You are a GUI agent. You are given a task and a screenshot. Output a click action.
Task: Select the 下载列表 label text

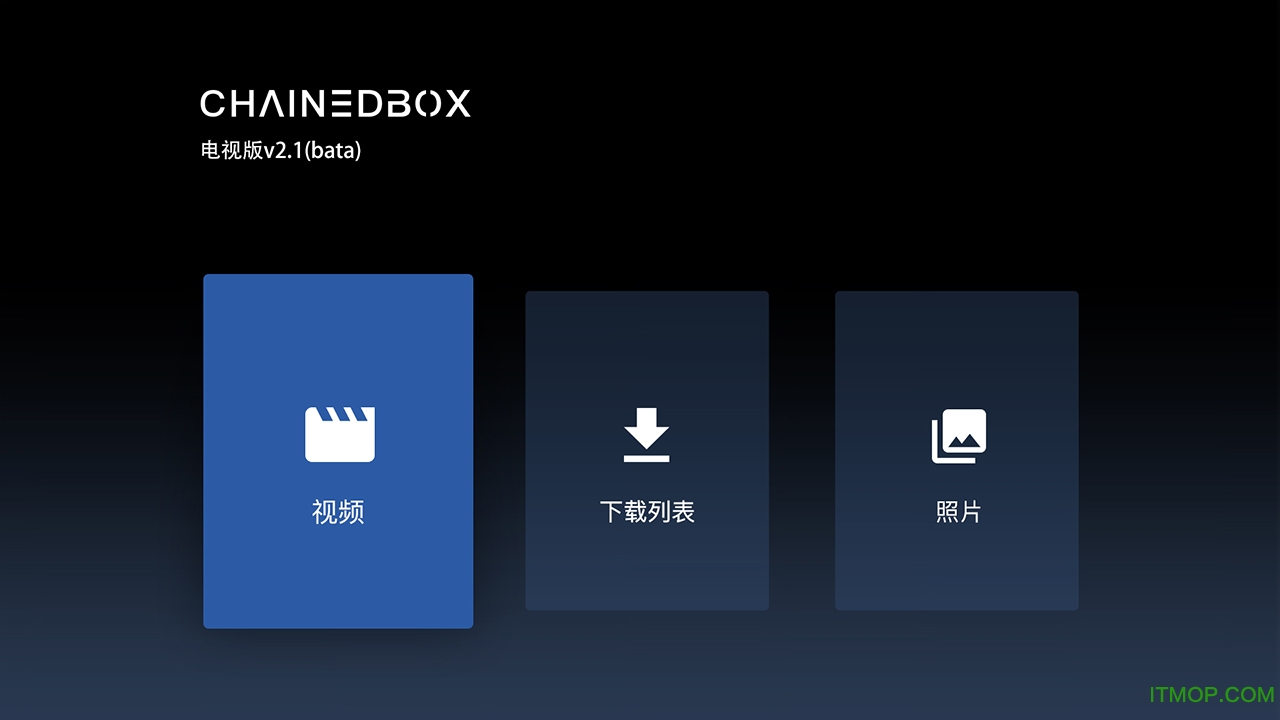click(647, 512)
